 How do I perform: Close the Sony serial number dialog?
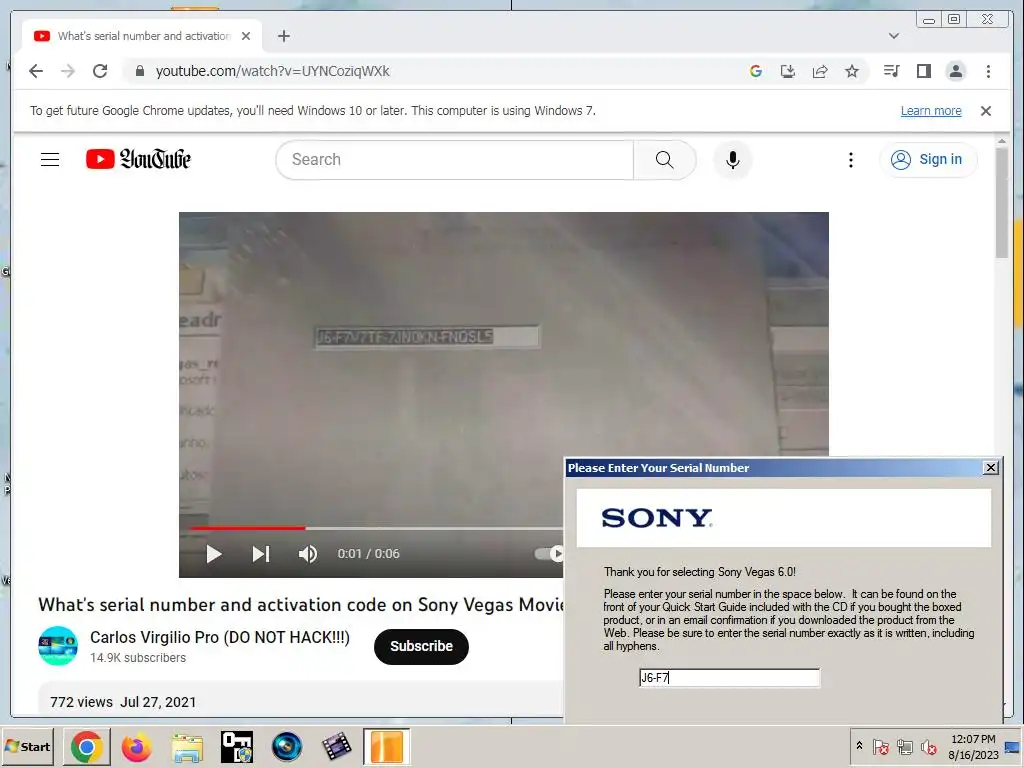point(991,468)
